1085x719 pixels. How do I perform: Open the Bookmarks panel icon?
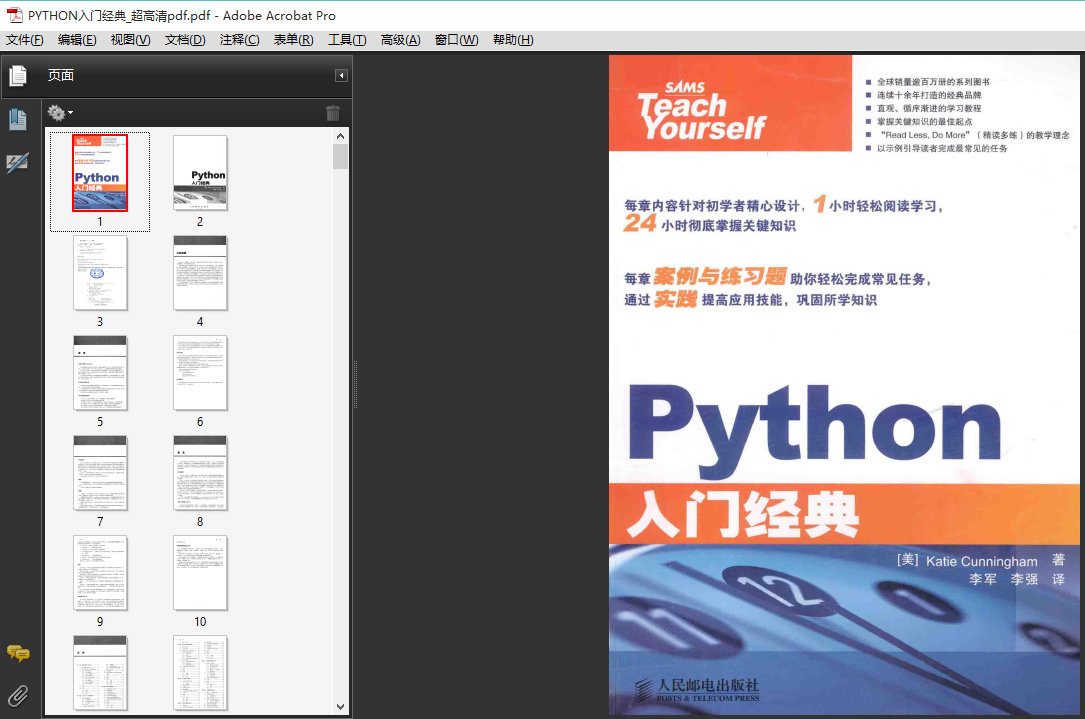pyautogui.click(x=17, y=119)
